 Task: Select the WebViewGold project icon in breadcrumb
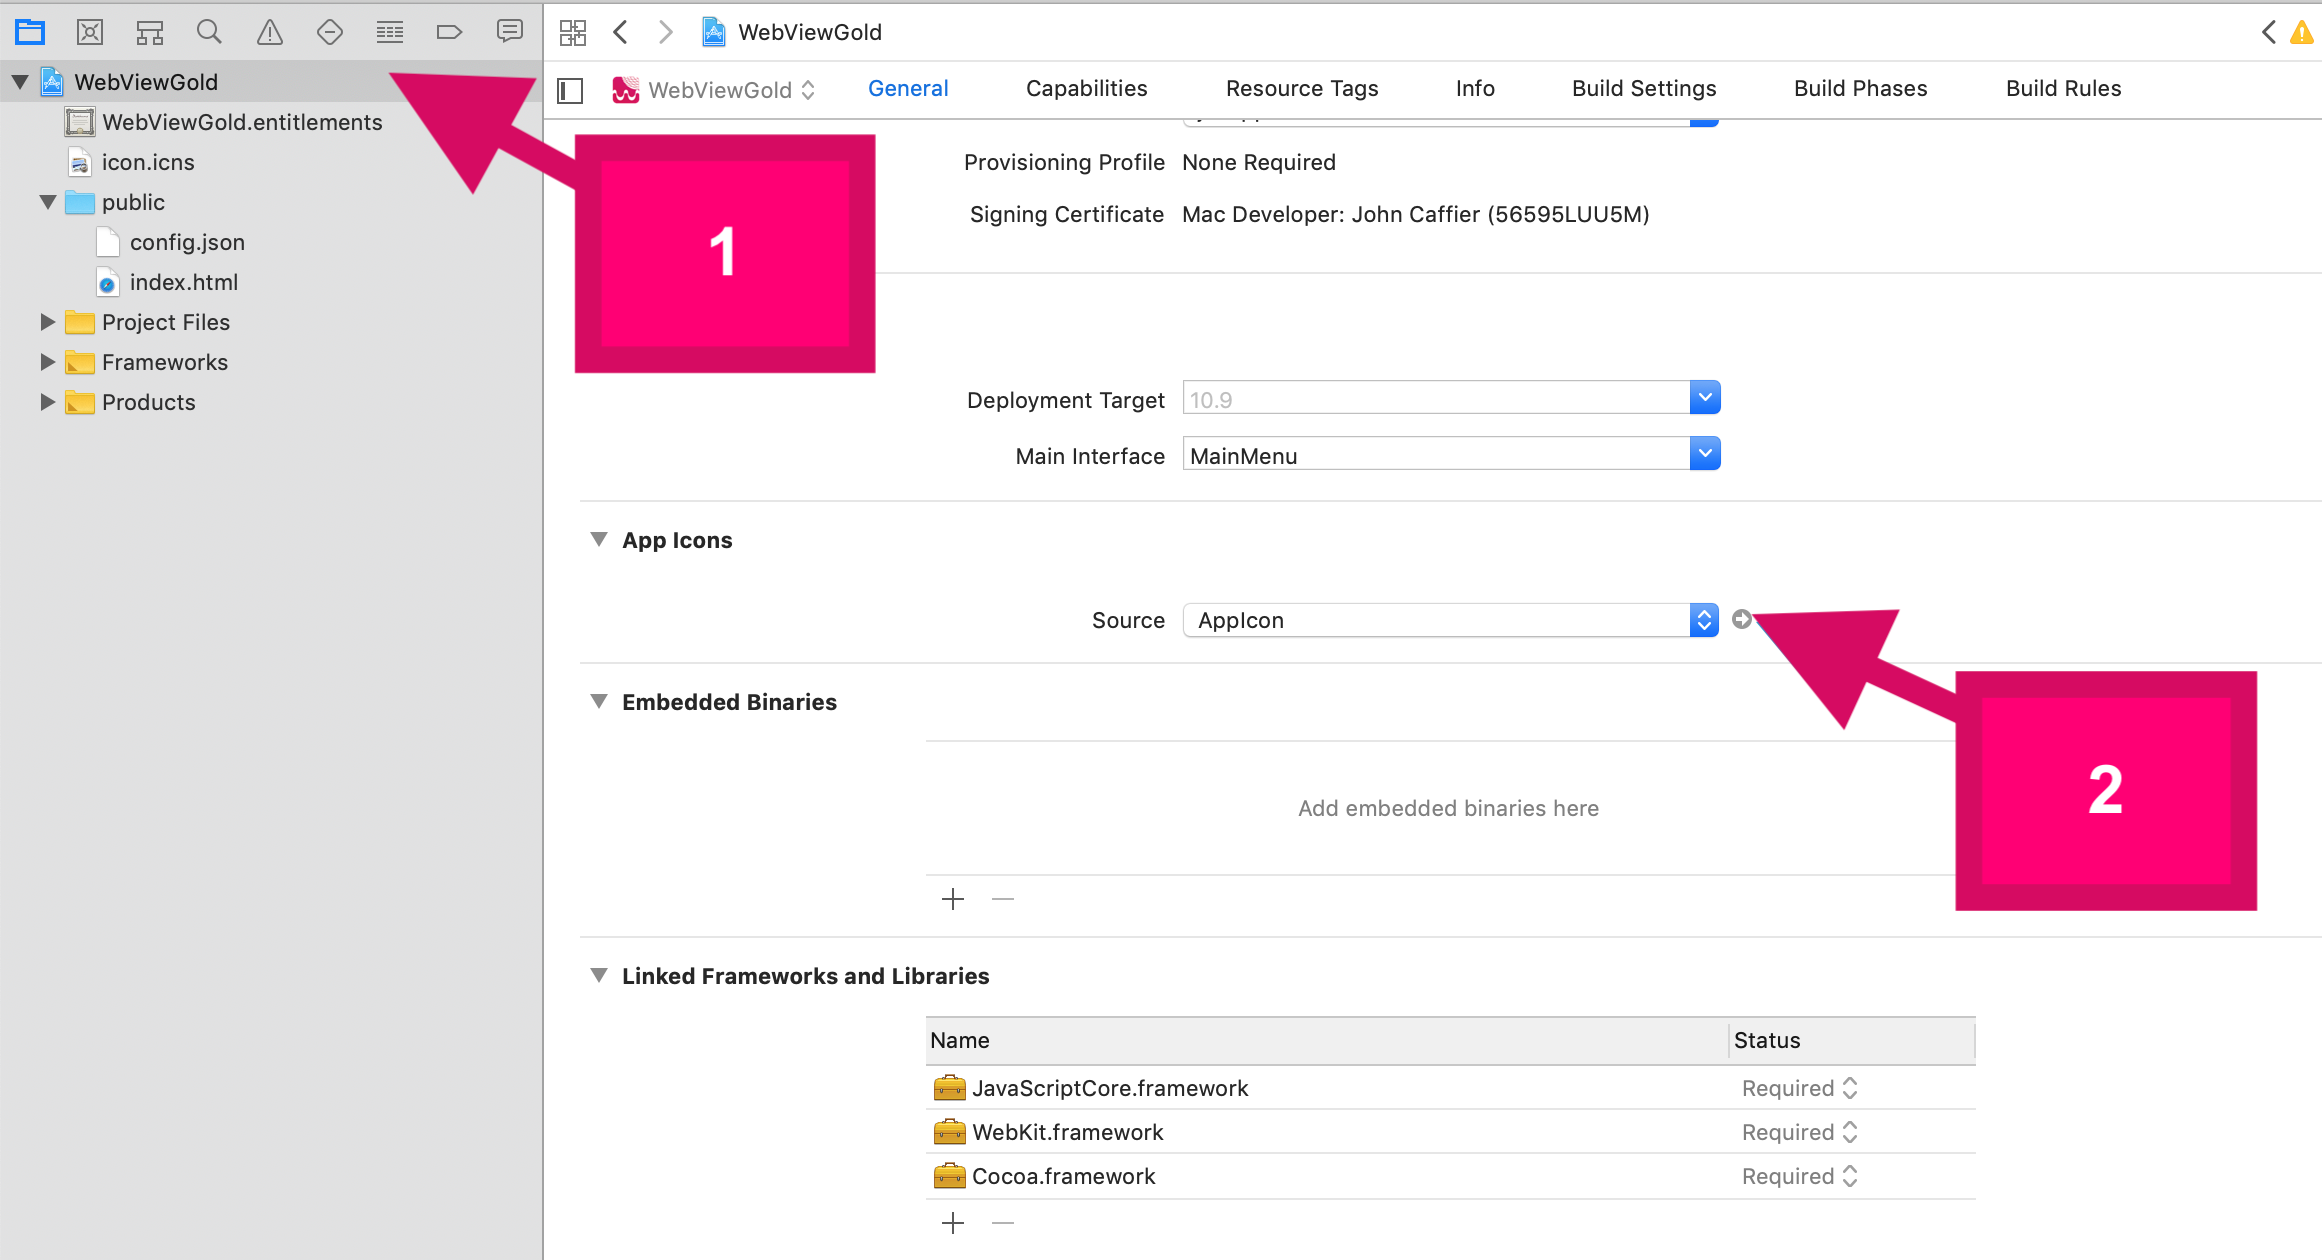pyautogui.click(x=713, y=32)
